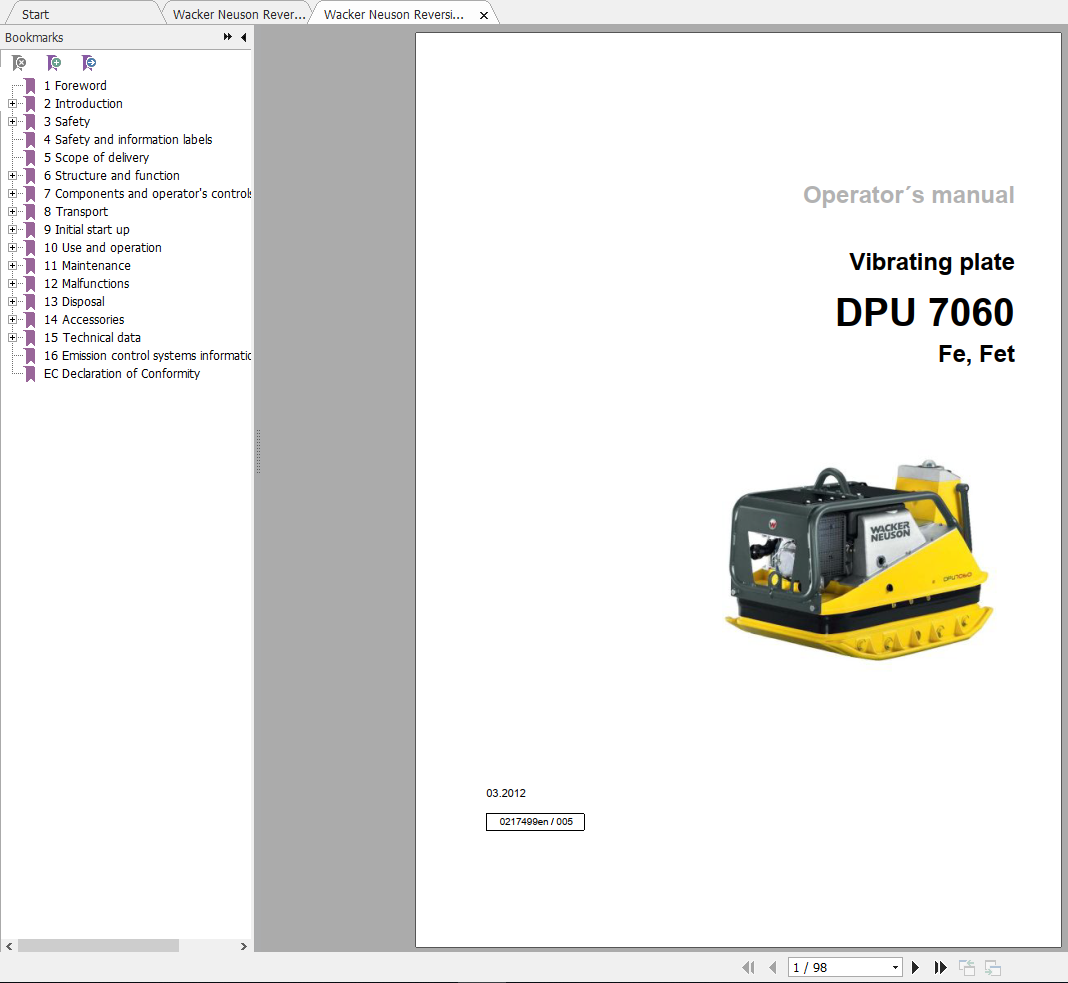The image size is (1068, 983).
Task: Click the delete bookmark icon
Action: coord(20,63)
